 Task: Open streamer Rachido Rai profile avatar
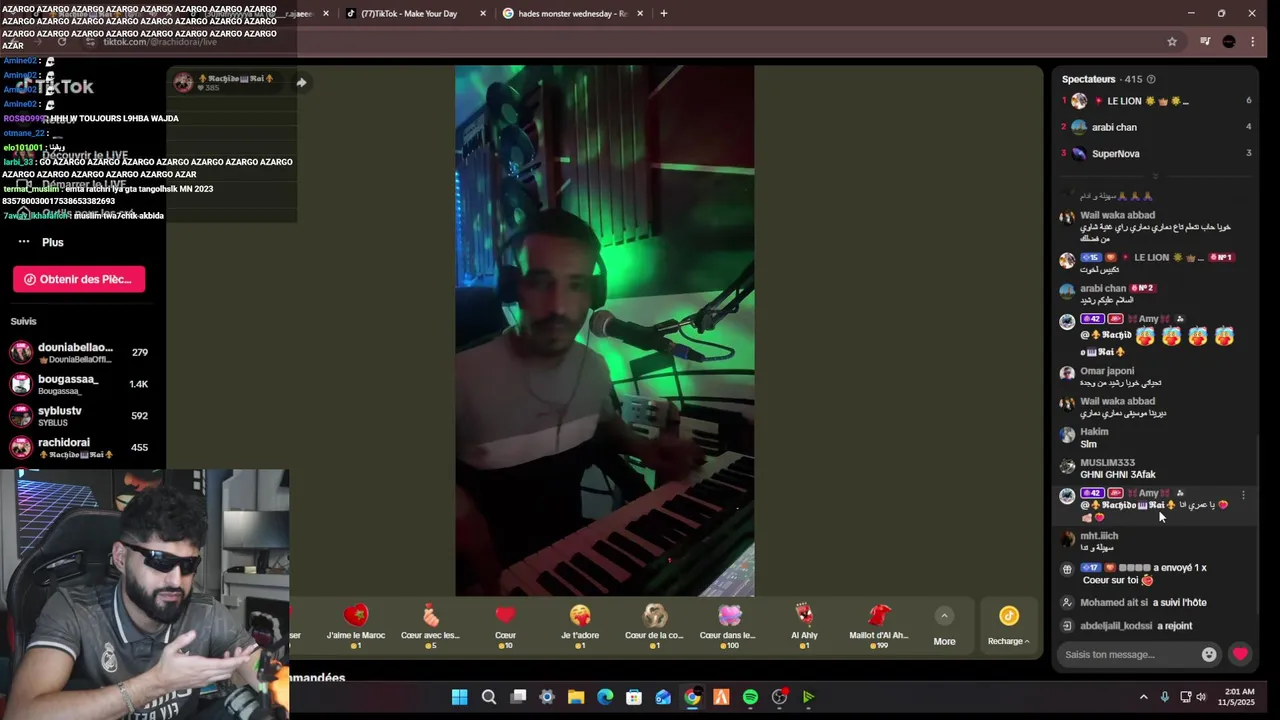point(183,83)
